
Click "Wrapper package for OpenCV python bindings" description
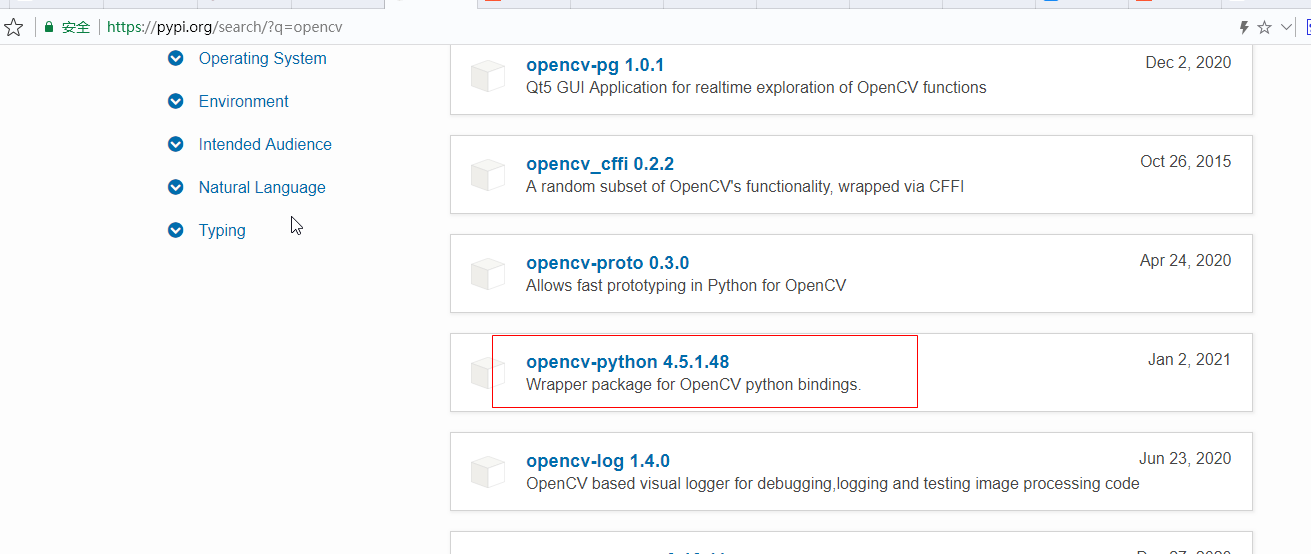[693, 384]
